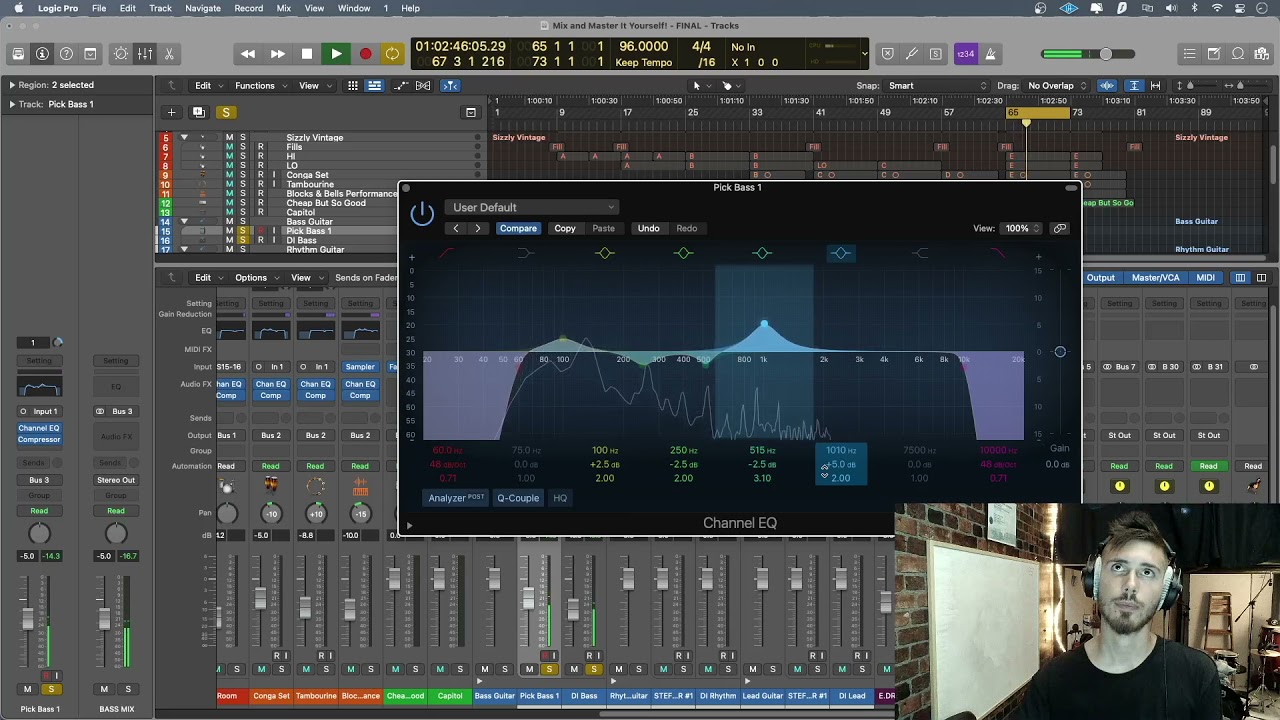Click the Forward transport button

277,54
